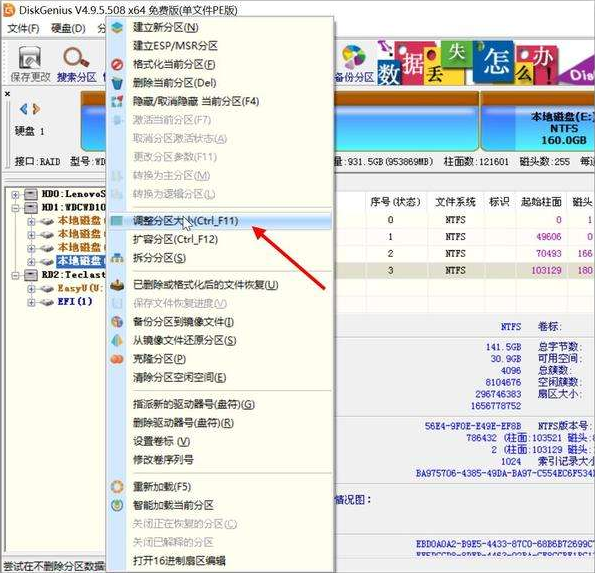
Task: Expand the HD0:Lenovo disk tree node
Action: tap(15, 195)
